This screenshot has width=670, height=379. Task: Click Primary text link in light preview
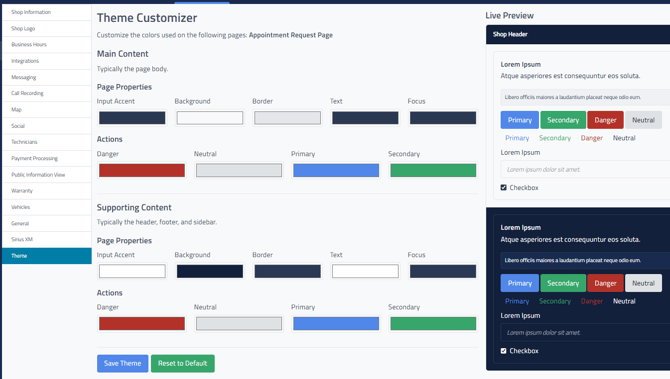point(517,138)
